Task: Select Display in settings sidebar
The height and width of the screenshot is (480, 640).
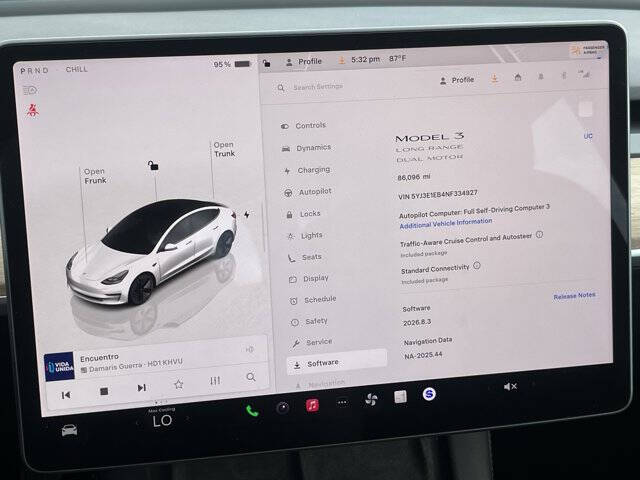Action: pyautogui.click(x=309, y=279)
